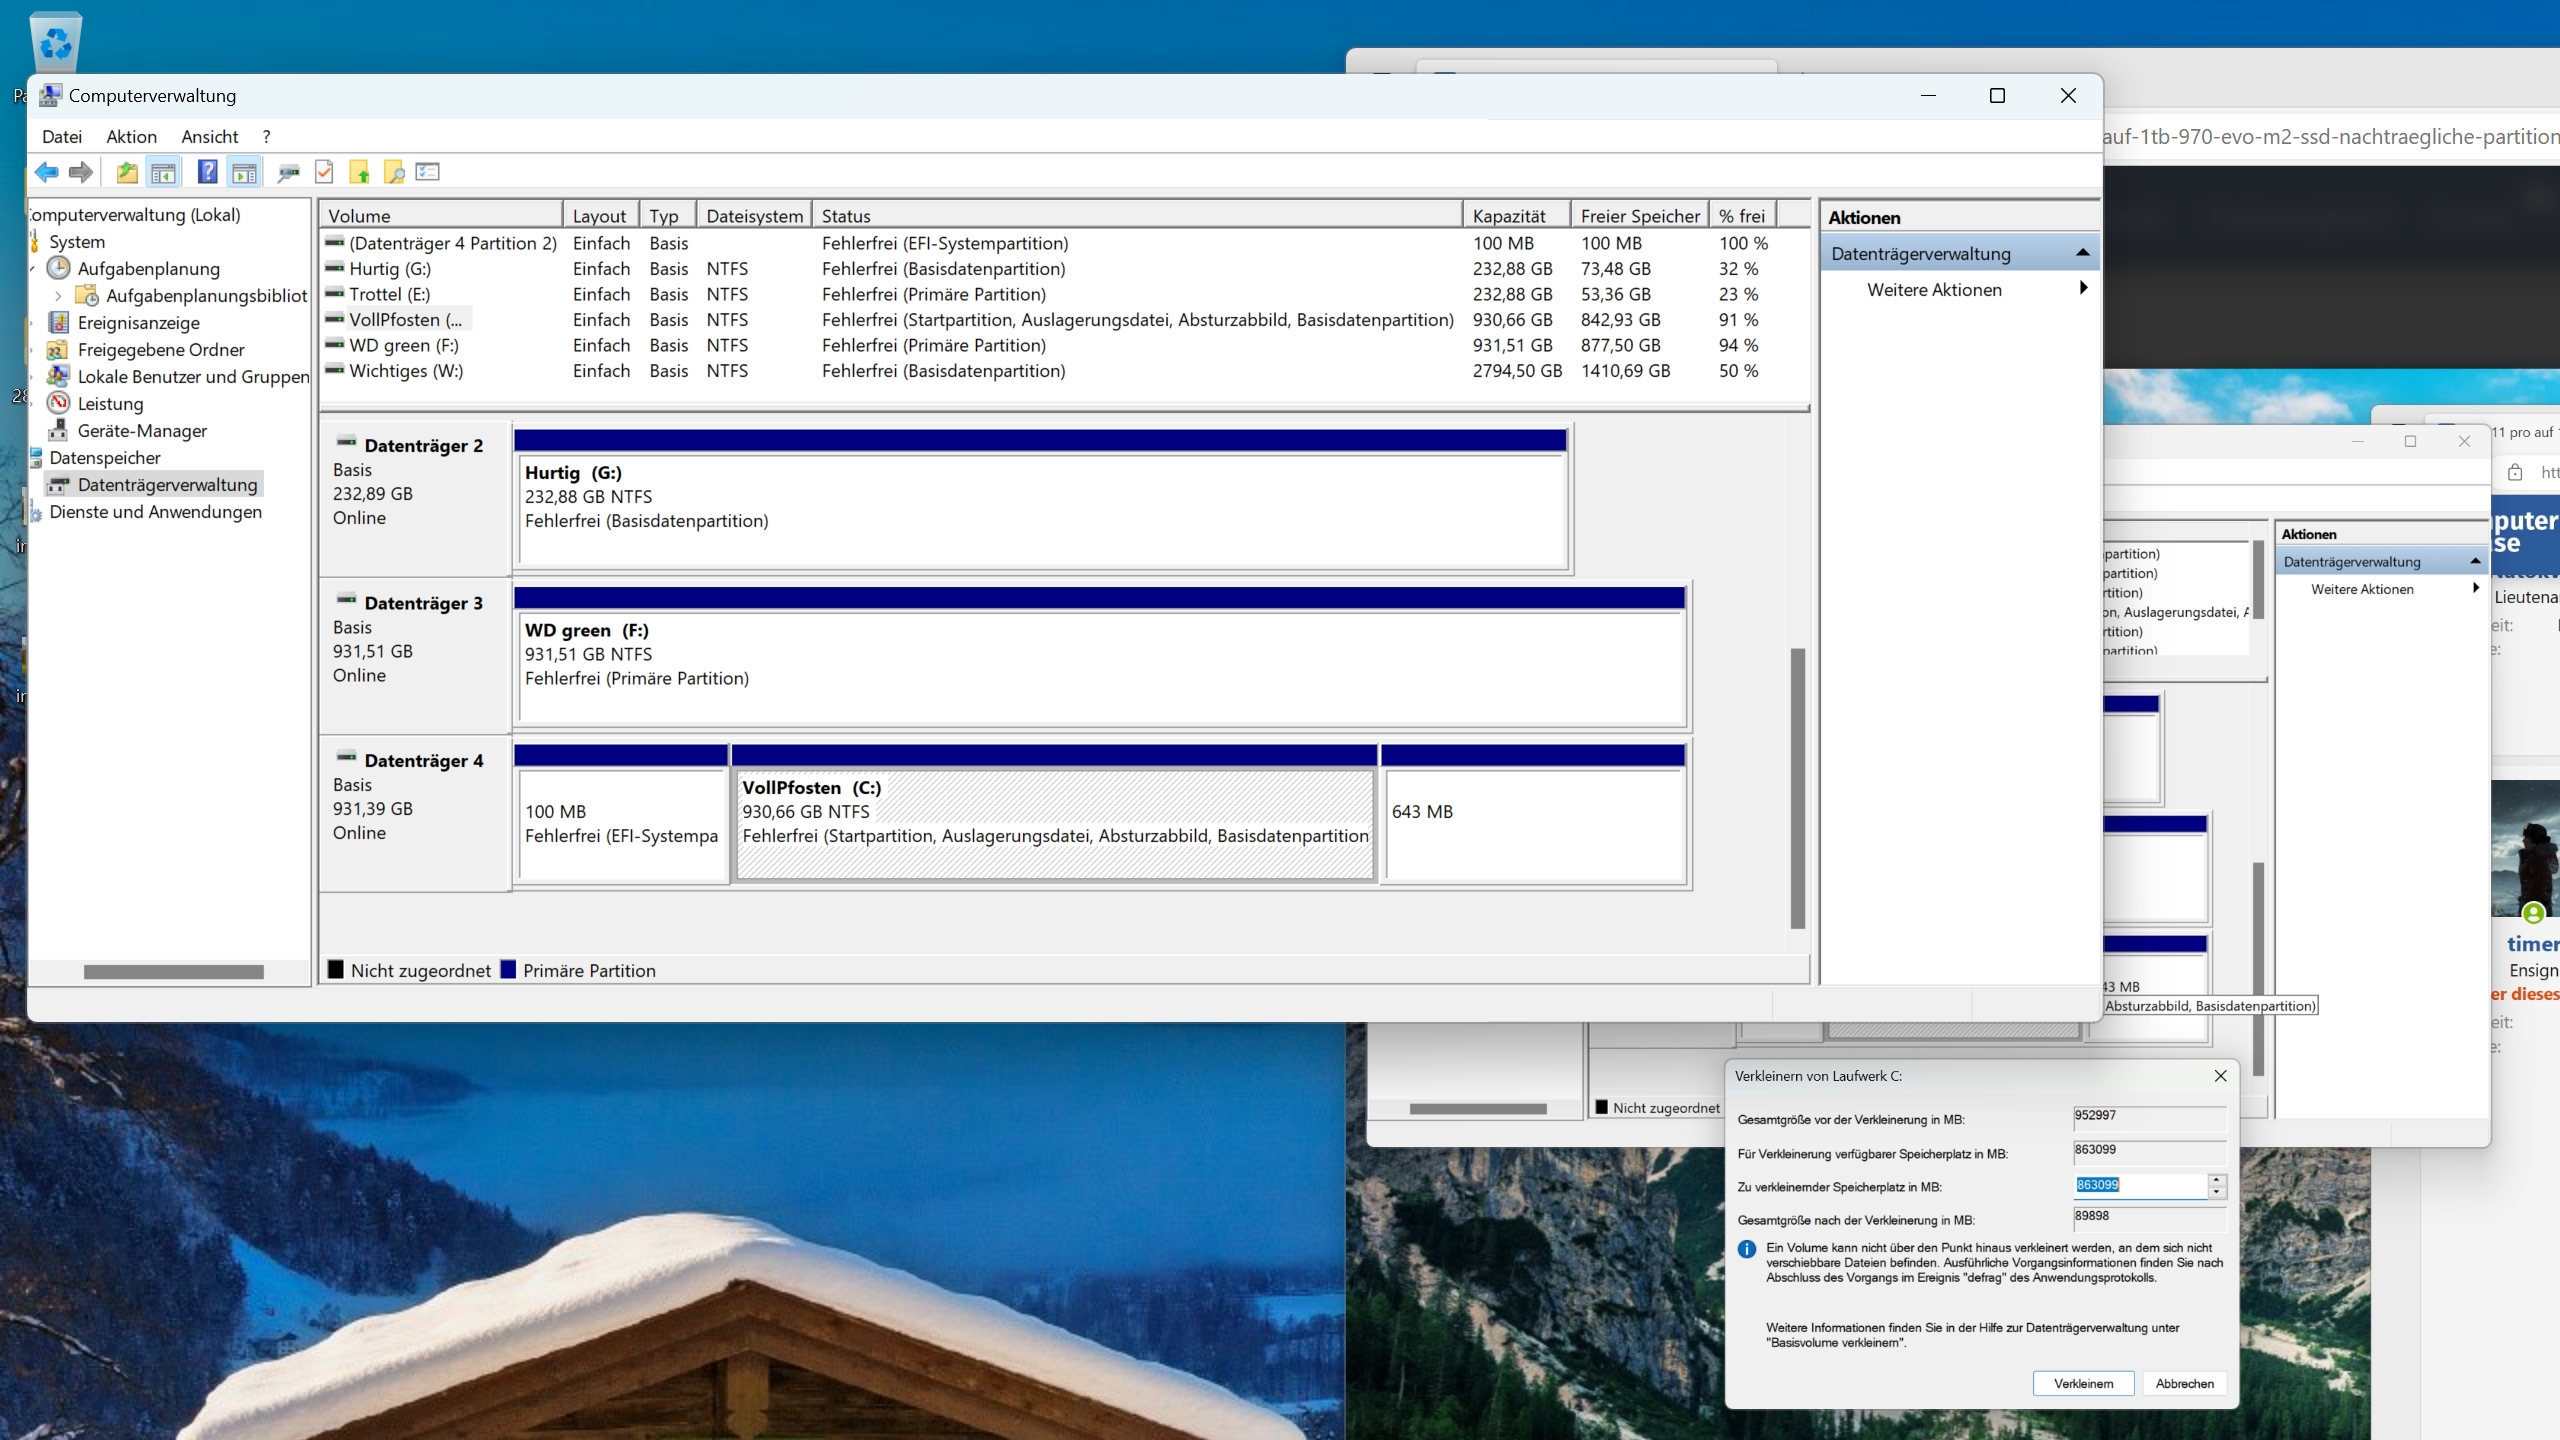This screenshot has height=1440, width=2560.
Task: Click the checkmark document toolbar icon
Action: 324,172
